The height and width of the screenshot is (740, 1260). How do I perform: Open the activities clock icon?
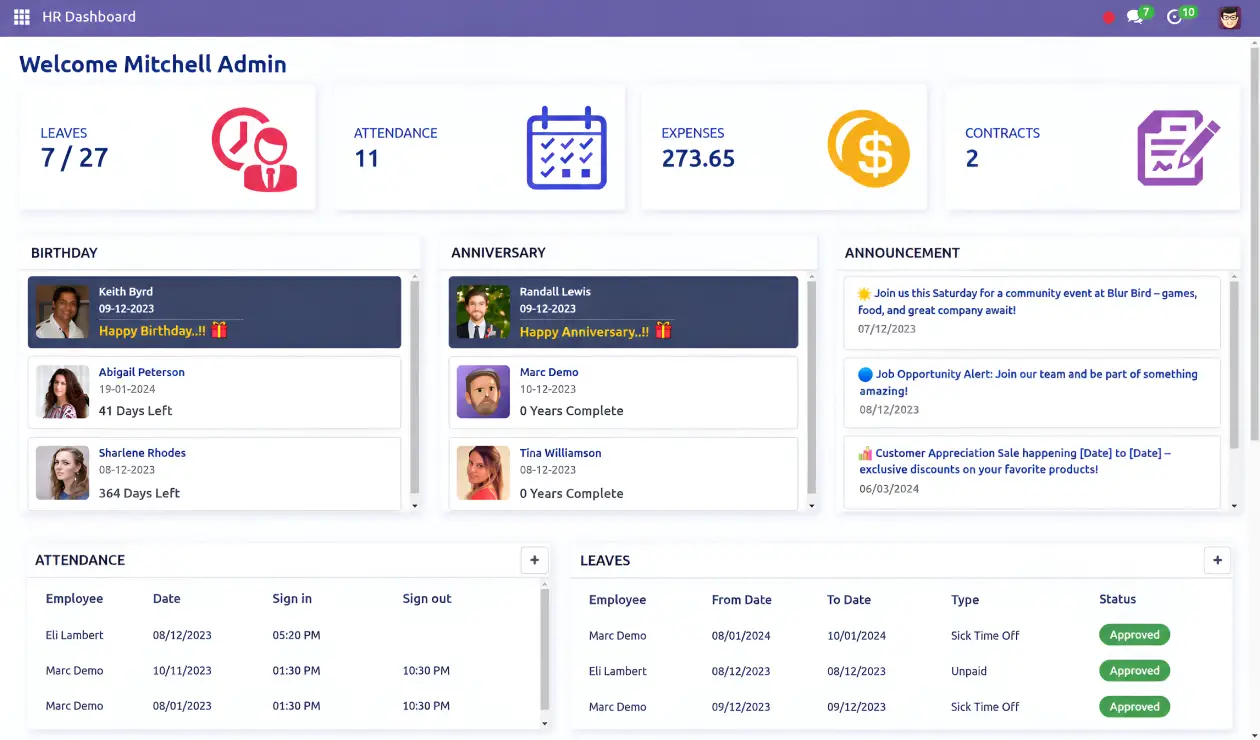[x=1174, y=17]
